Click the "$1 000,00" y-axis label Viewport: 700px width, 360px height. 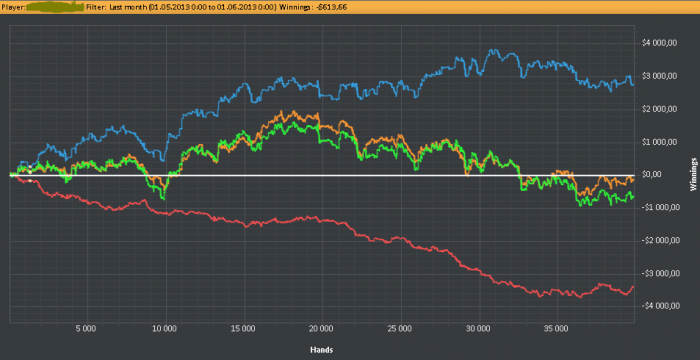[660, 142]
